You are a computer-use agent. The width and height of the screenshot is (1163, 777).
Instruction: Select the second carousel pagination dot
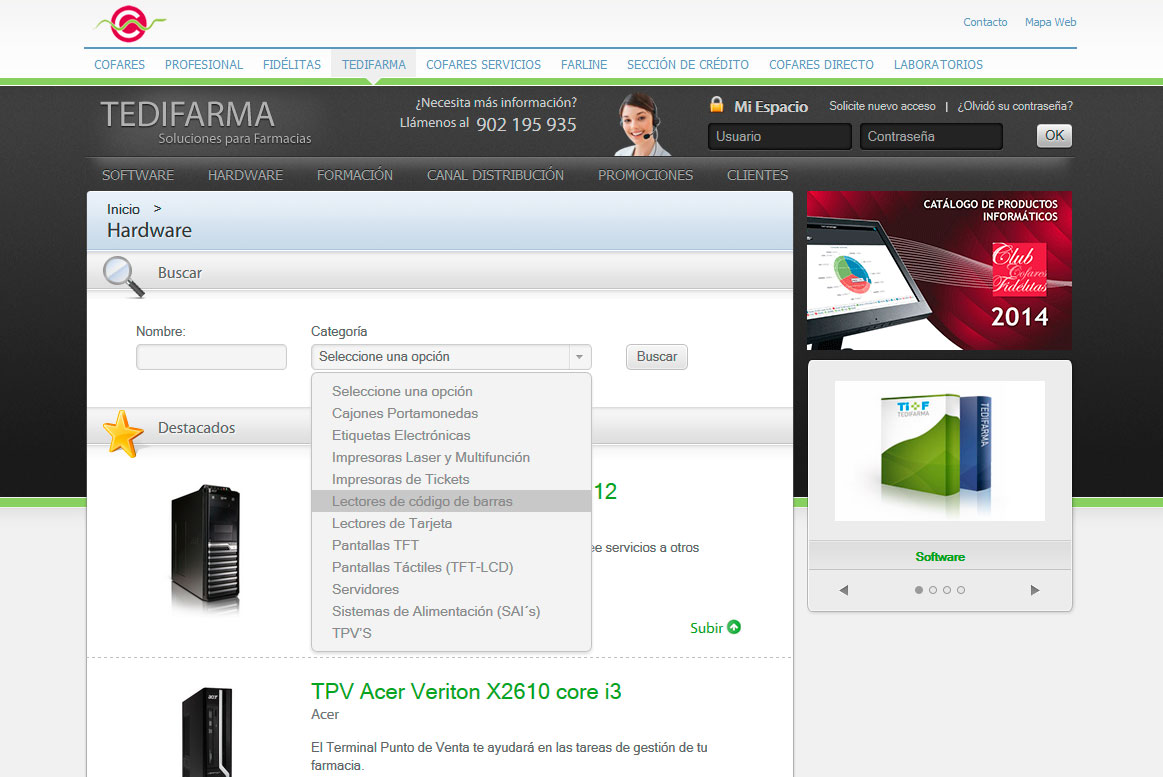(932, 590)
